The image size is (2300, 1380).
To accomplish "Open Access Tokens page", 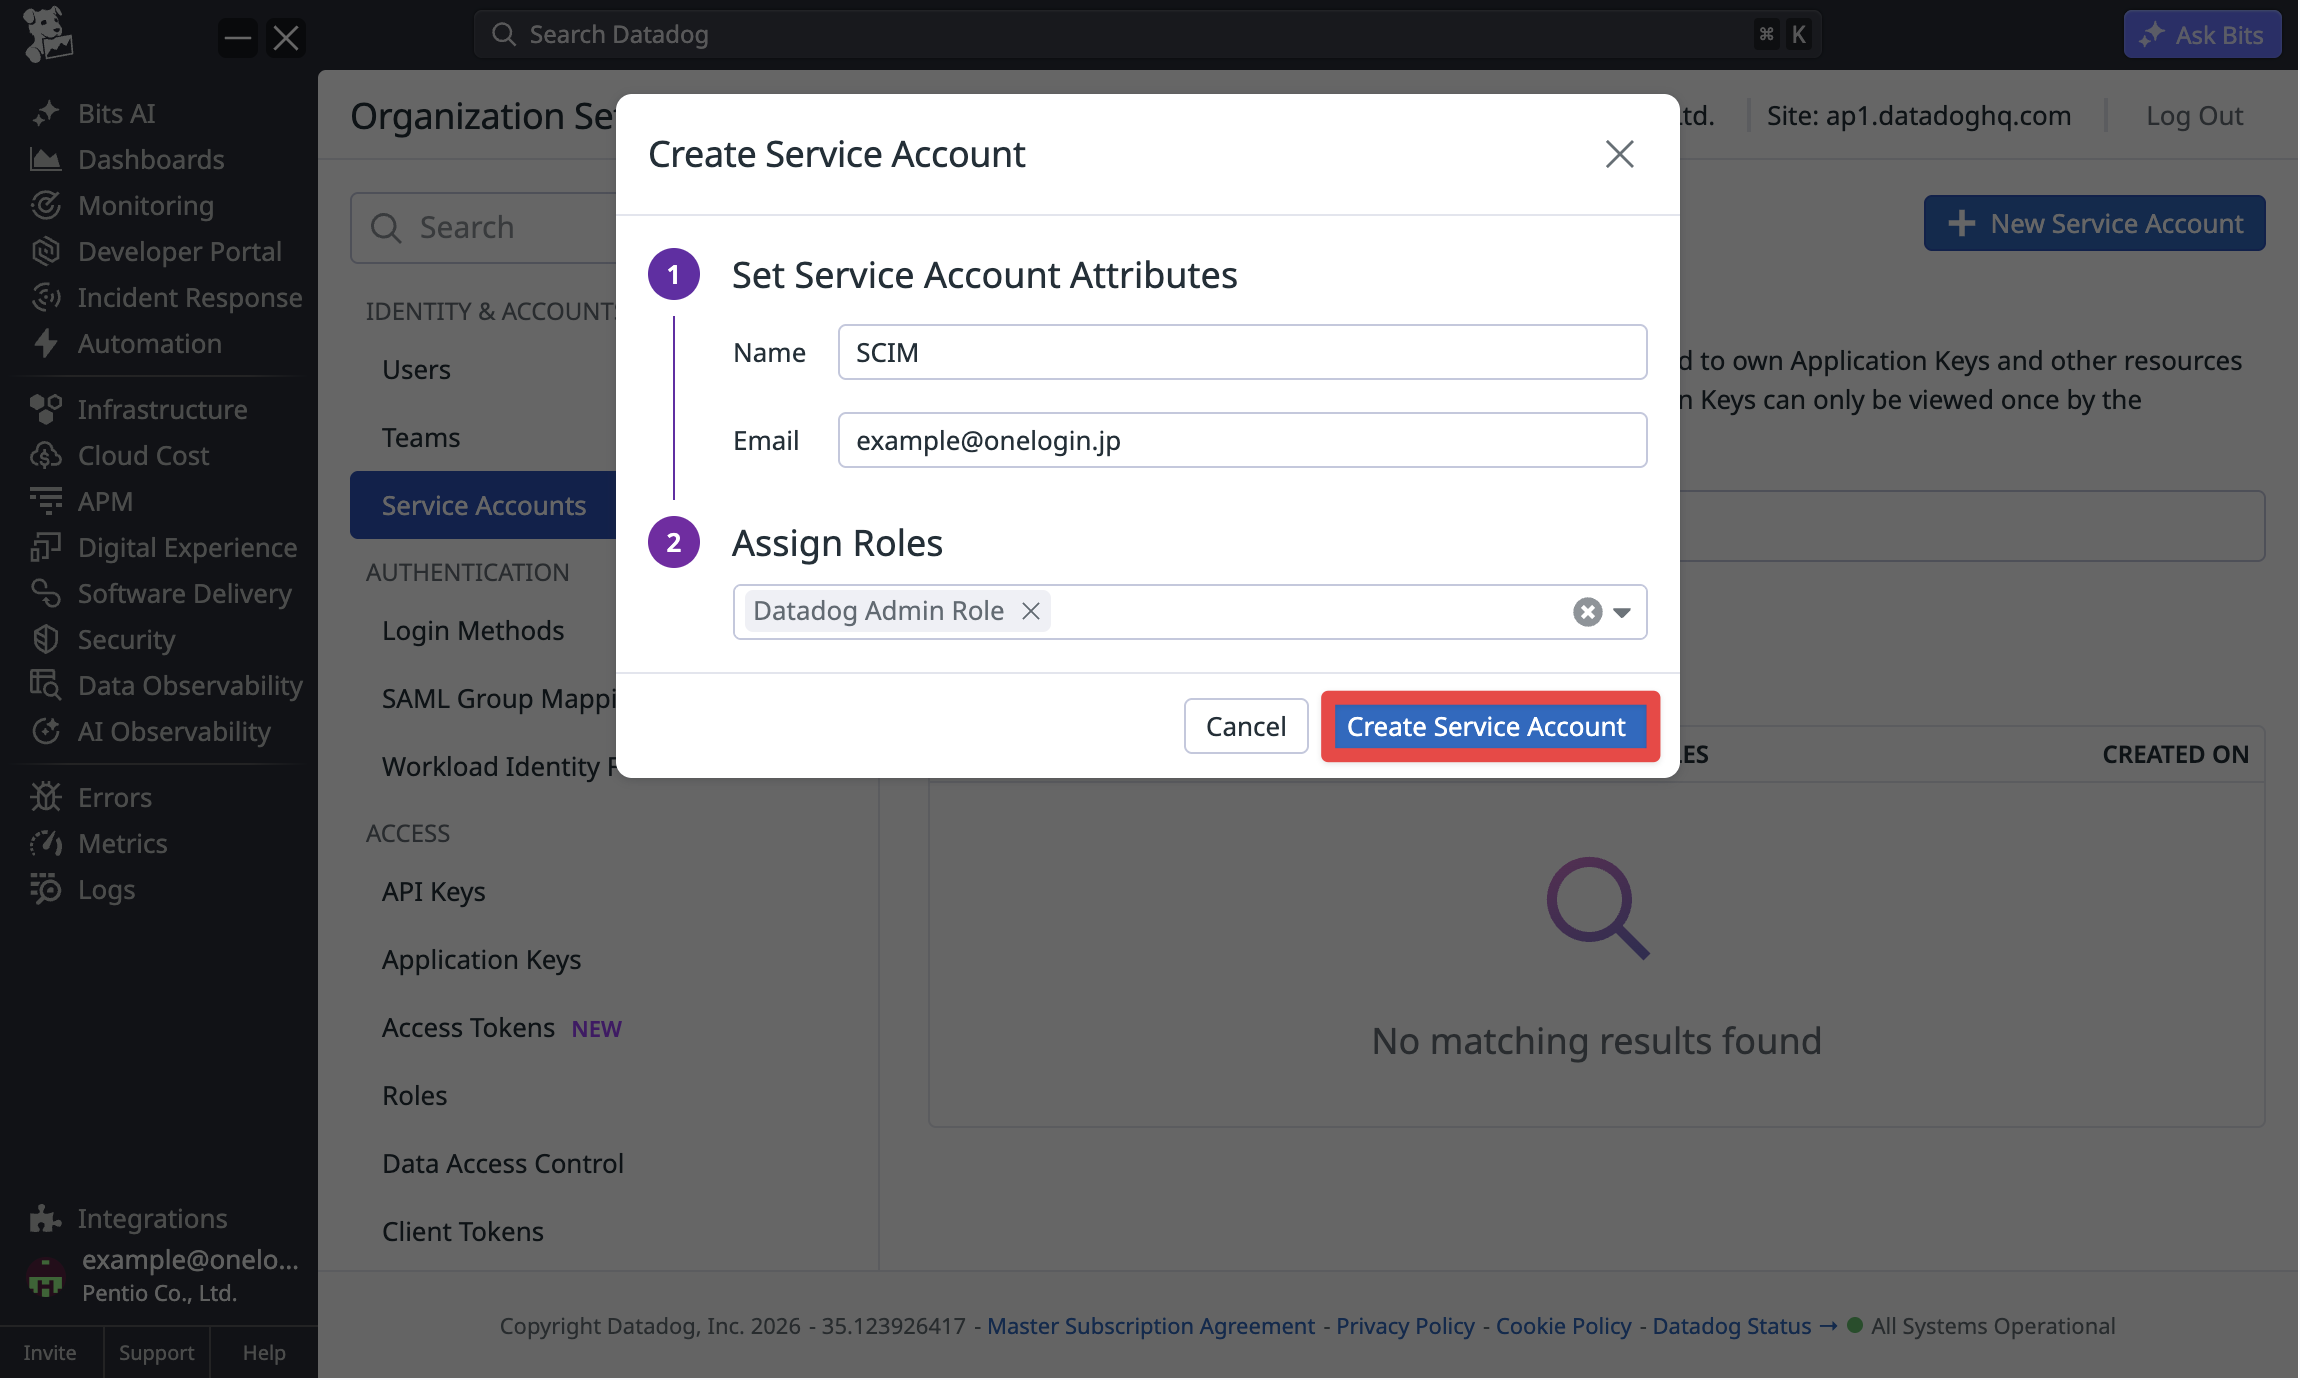I will point(468,1028).
